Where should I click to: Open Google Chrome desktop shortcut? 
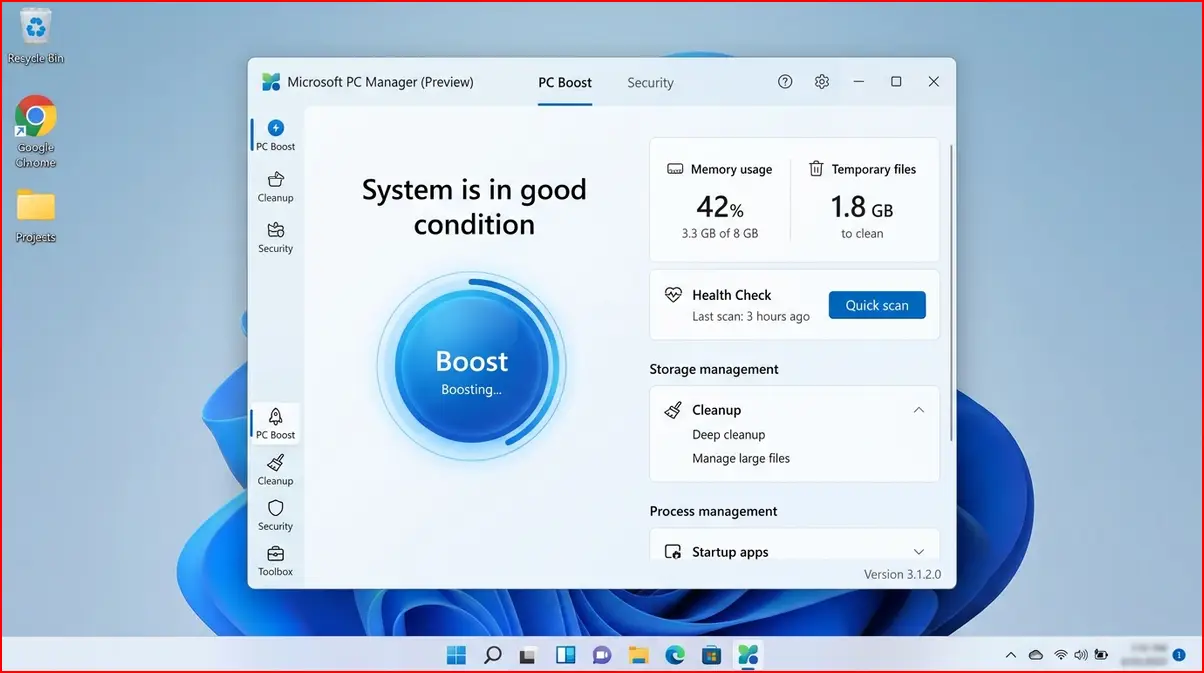click(x=36, y=132)
